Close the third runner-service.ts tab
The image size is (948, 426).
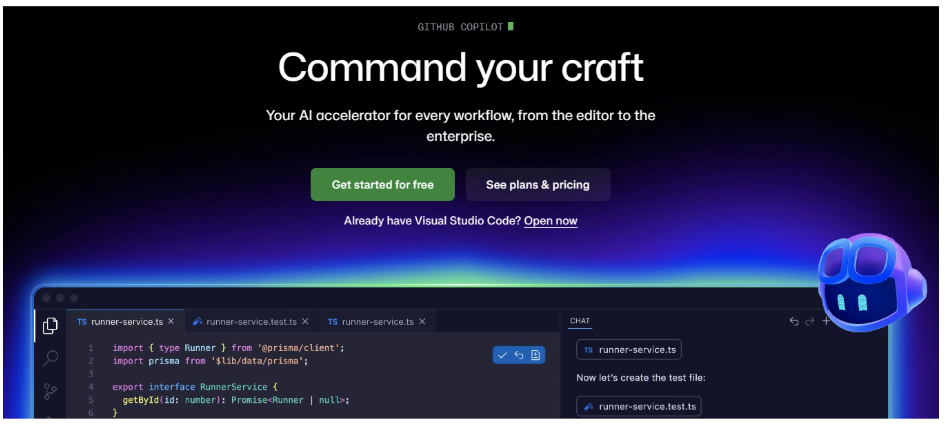[422, 321]
